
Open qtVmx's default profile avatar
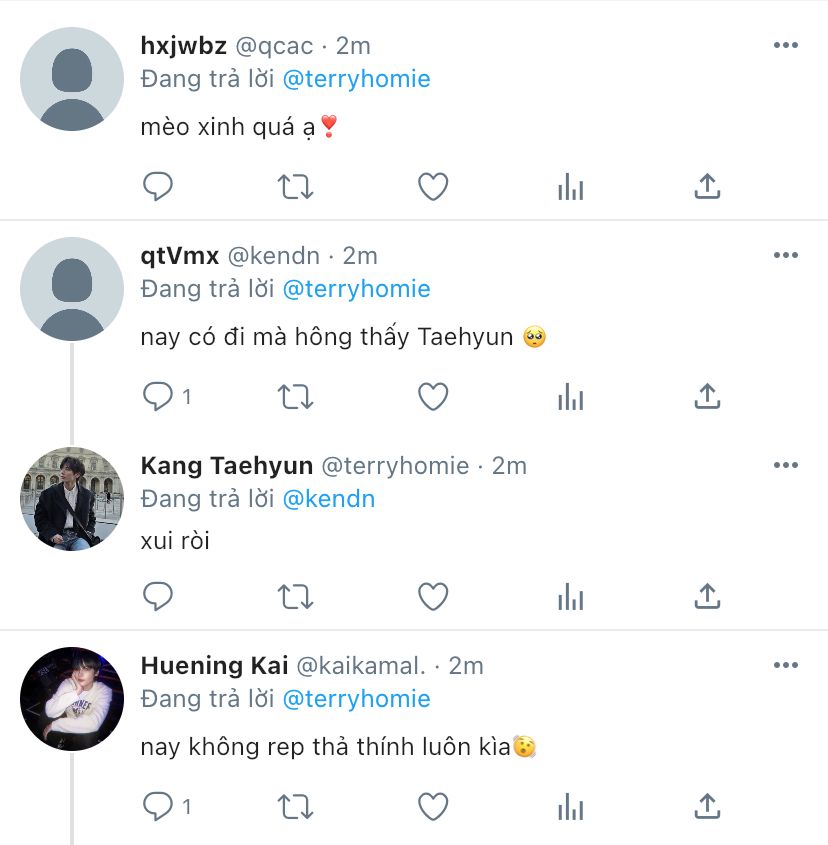point(72,289)
